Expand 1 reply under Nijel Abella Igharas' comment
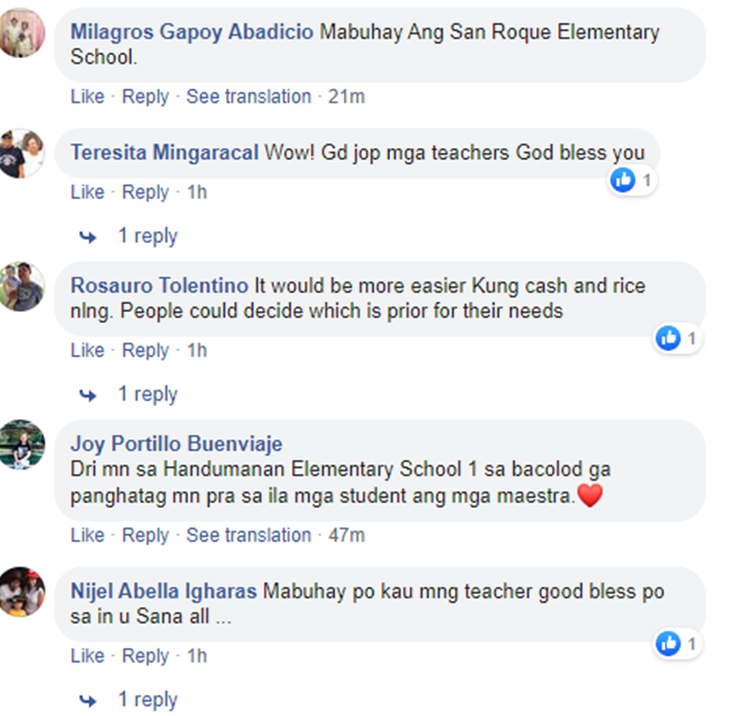The height and width of the screenshot is (716, 750). (147, 699)
